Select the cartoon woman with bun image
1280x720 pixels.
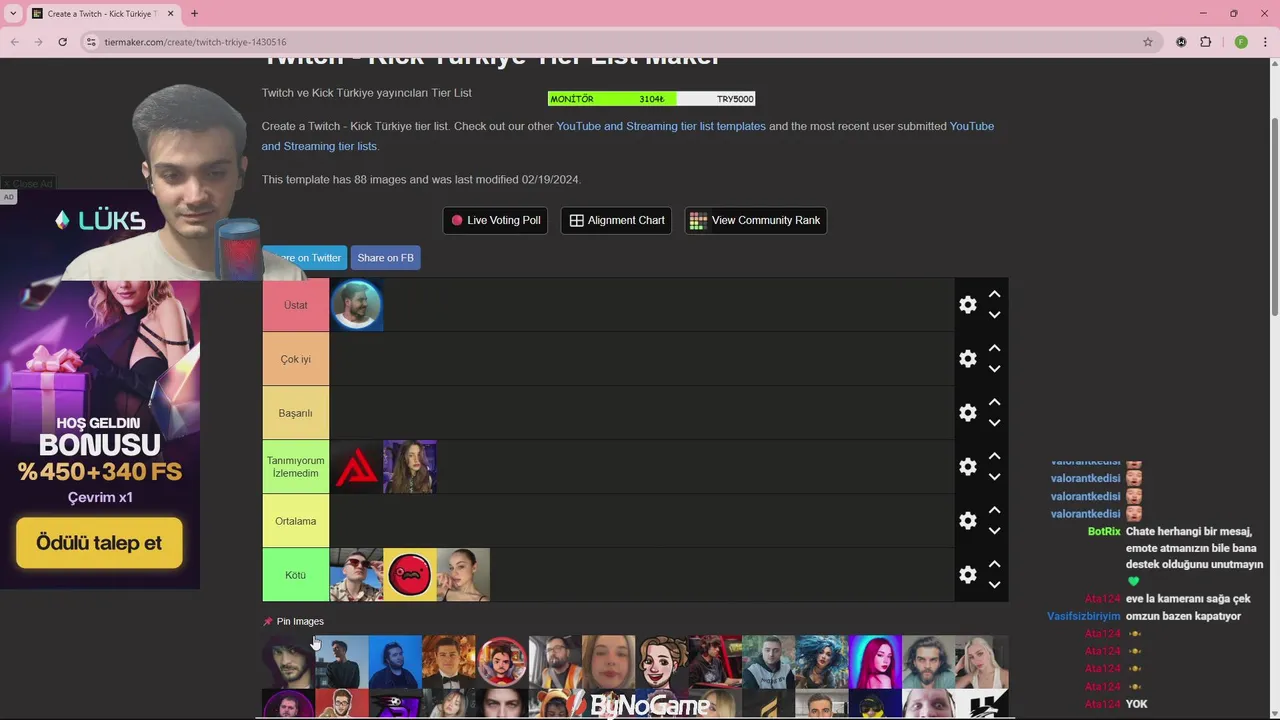pos(662,662)
